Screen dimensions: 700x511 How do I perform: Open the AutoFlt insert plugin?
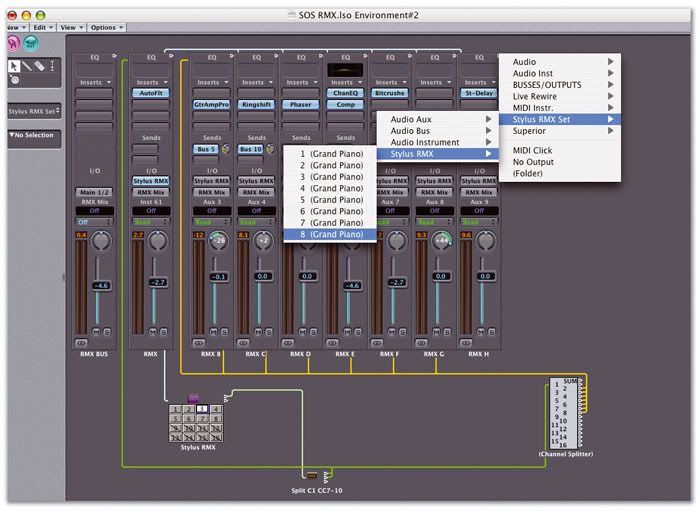(151, 93)
